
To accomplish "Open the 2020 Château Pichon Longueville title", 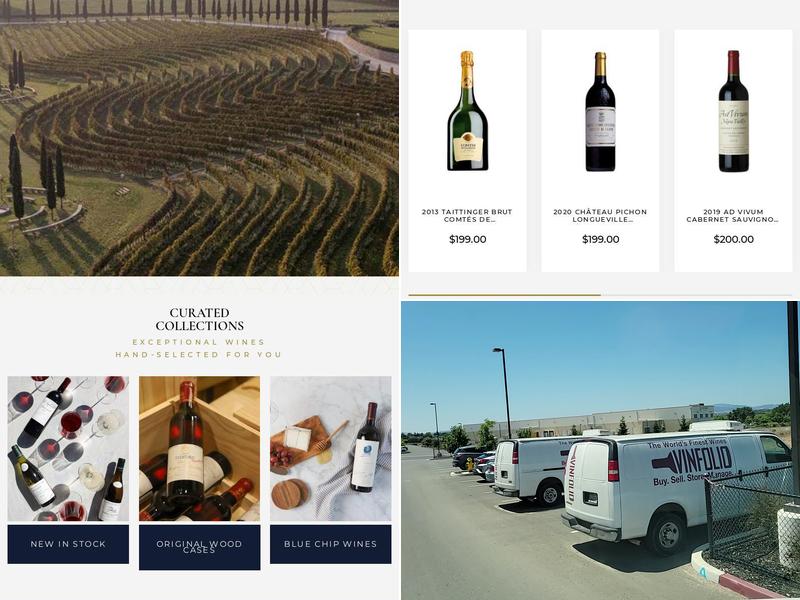I will coord(600,215).
